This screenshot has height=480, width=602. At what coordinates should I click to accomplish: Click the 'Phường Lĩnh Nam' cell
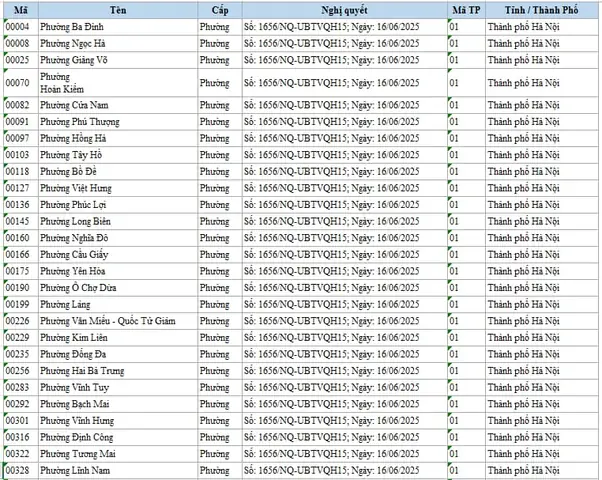(118, 470)
